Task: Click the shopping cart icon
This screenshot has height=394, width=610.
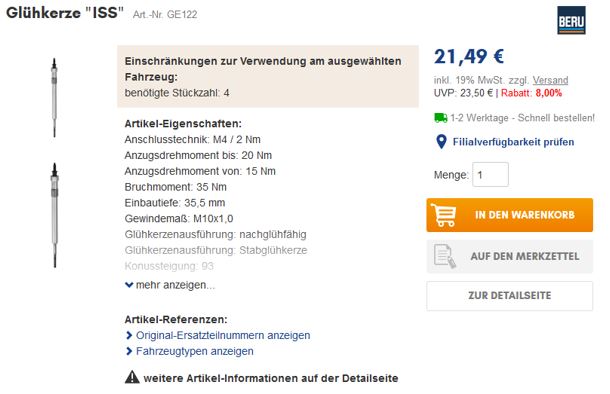Action: (x=443, y=215)
